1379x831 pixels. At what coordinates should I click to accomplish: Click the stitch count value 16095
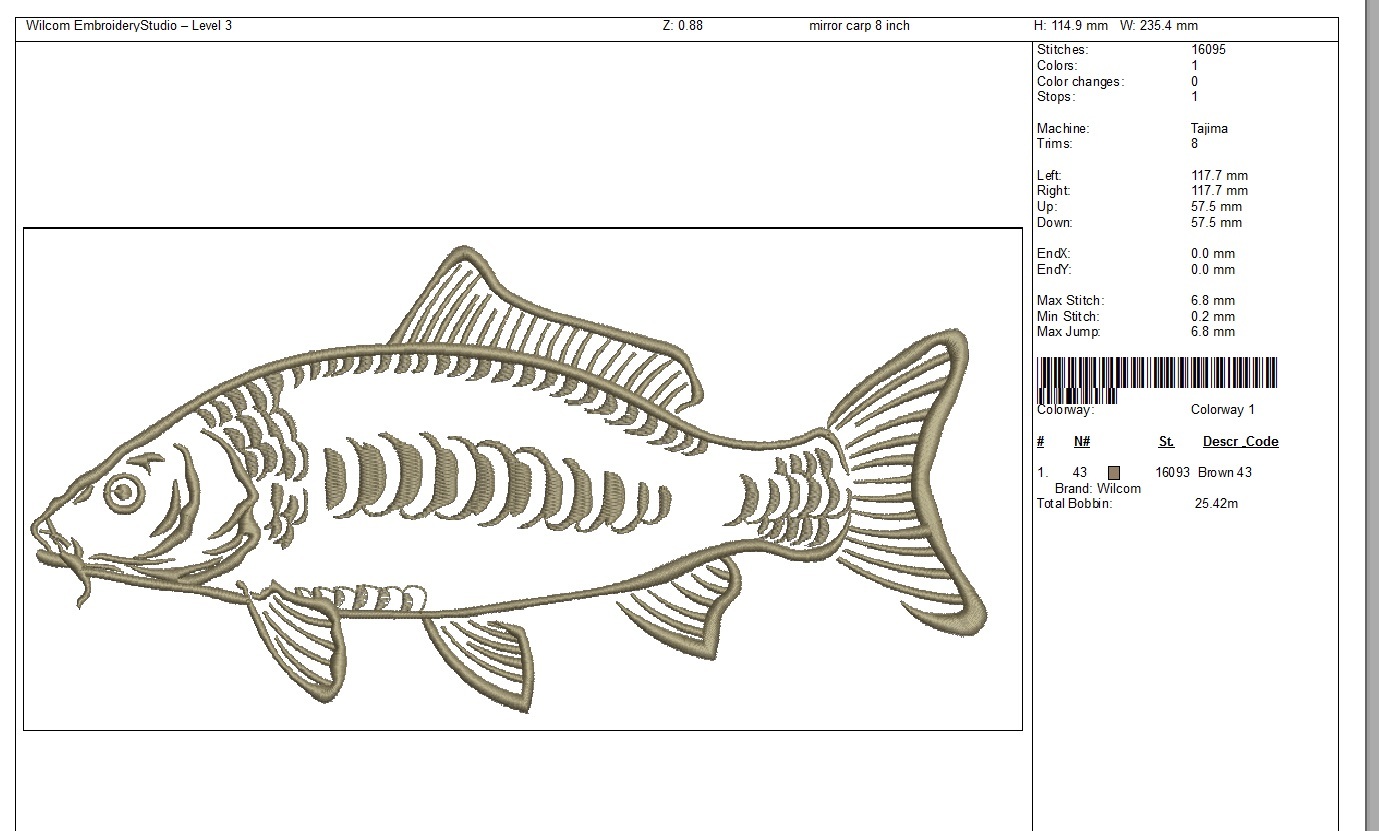[1209, 50]
